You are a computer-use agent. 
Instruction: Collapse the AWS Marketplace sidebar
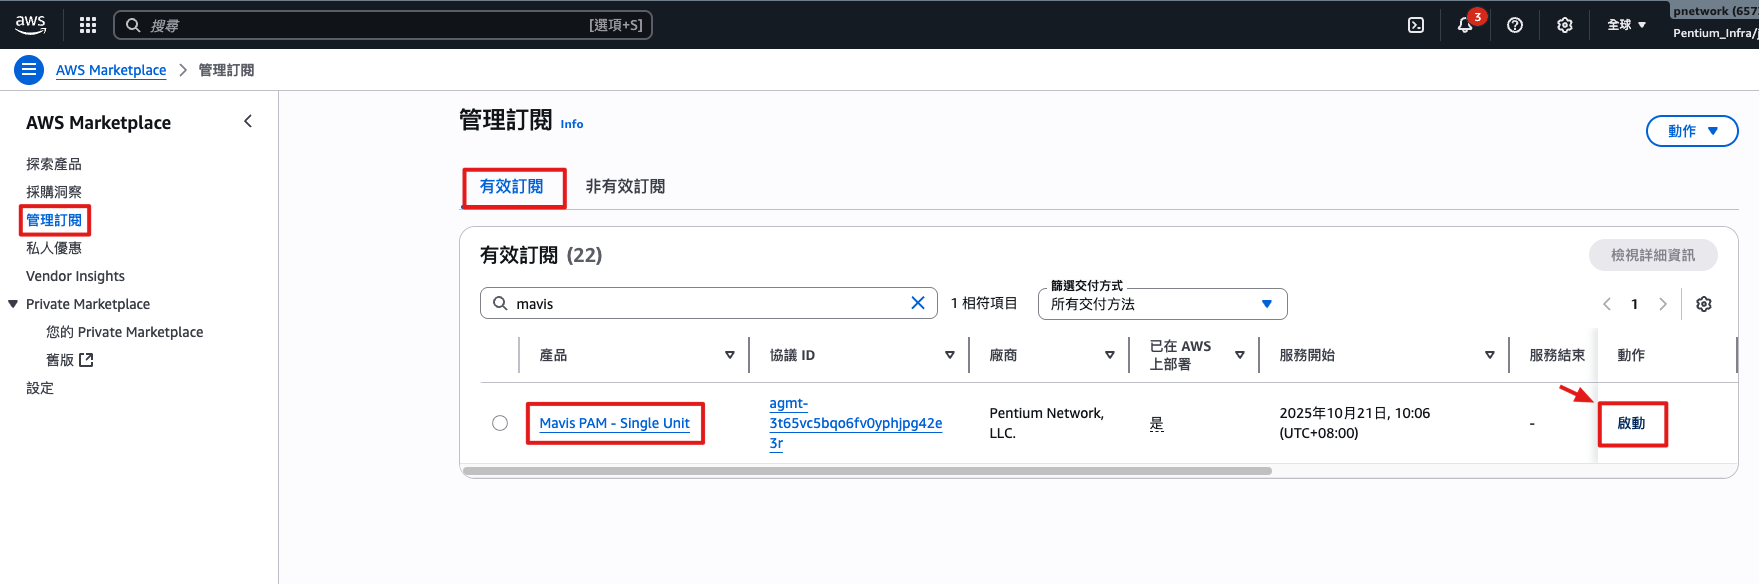[248, 122]
